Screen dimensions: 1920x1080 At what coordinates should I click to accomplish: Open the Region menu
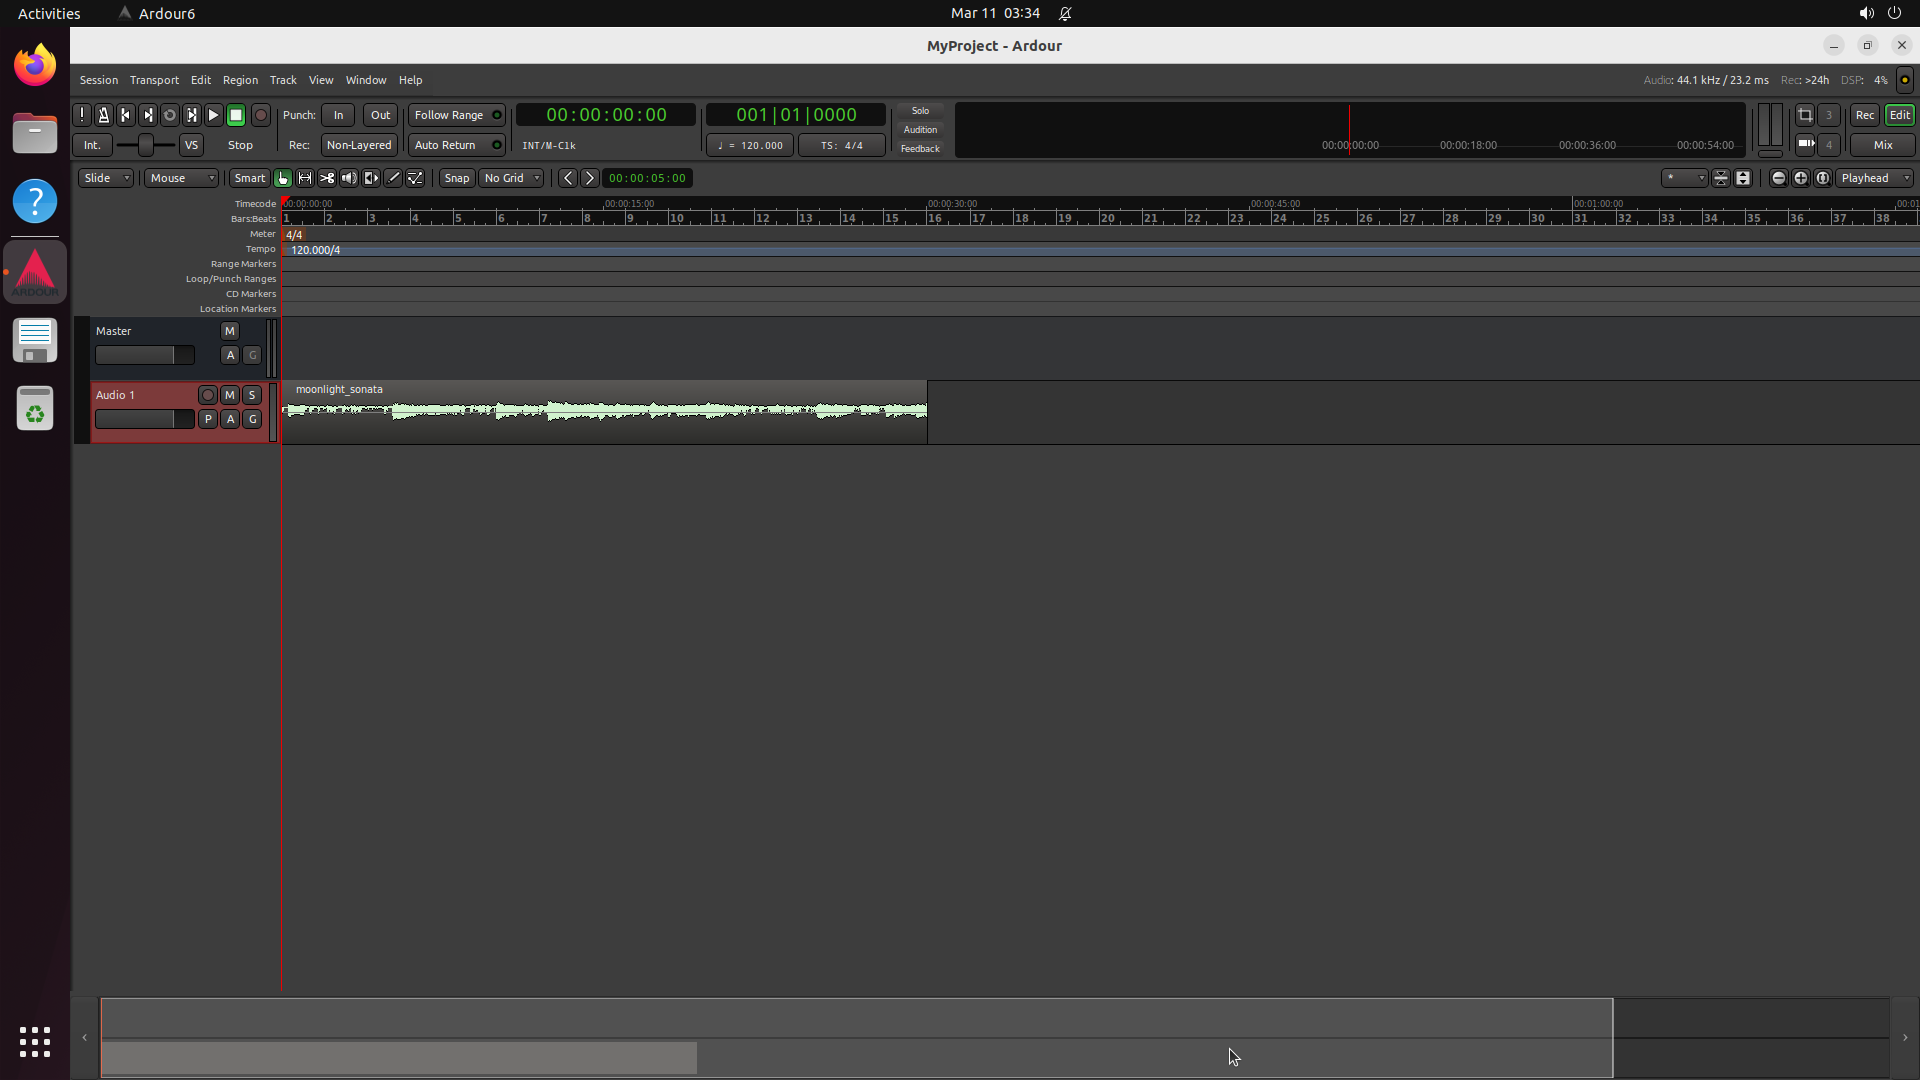(240, 80)
